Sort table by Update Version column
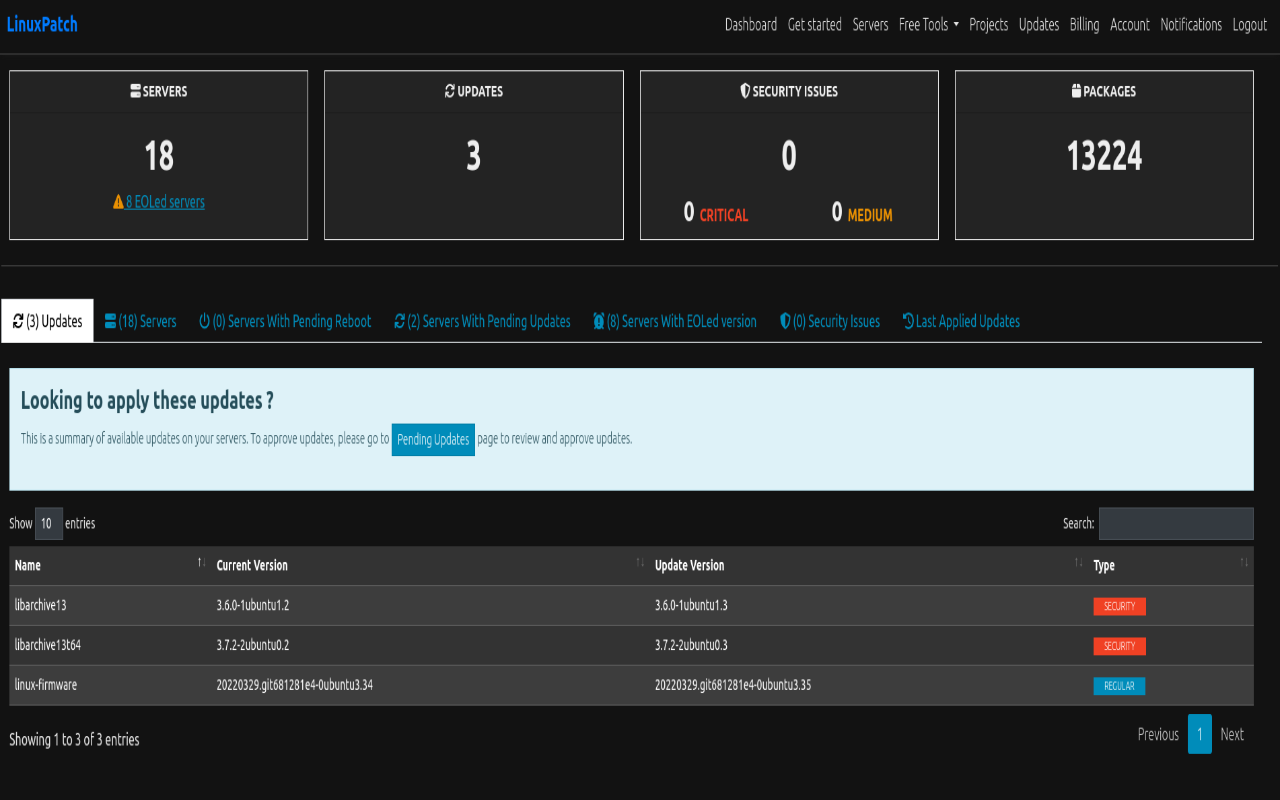Screen dimensions: 1280x800 pyautogui.click(x=868, y=566)
